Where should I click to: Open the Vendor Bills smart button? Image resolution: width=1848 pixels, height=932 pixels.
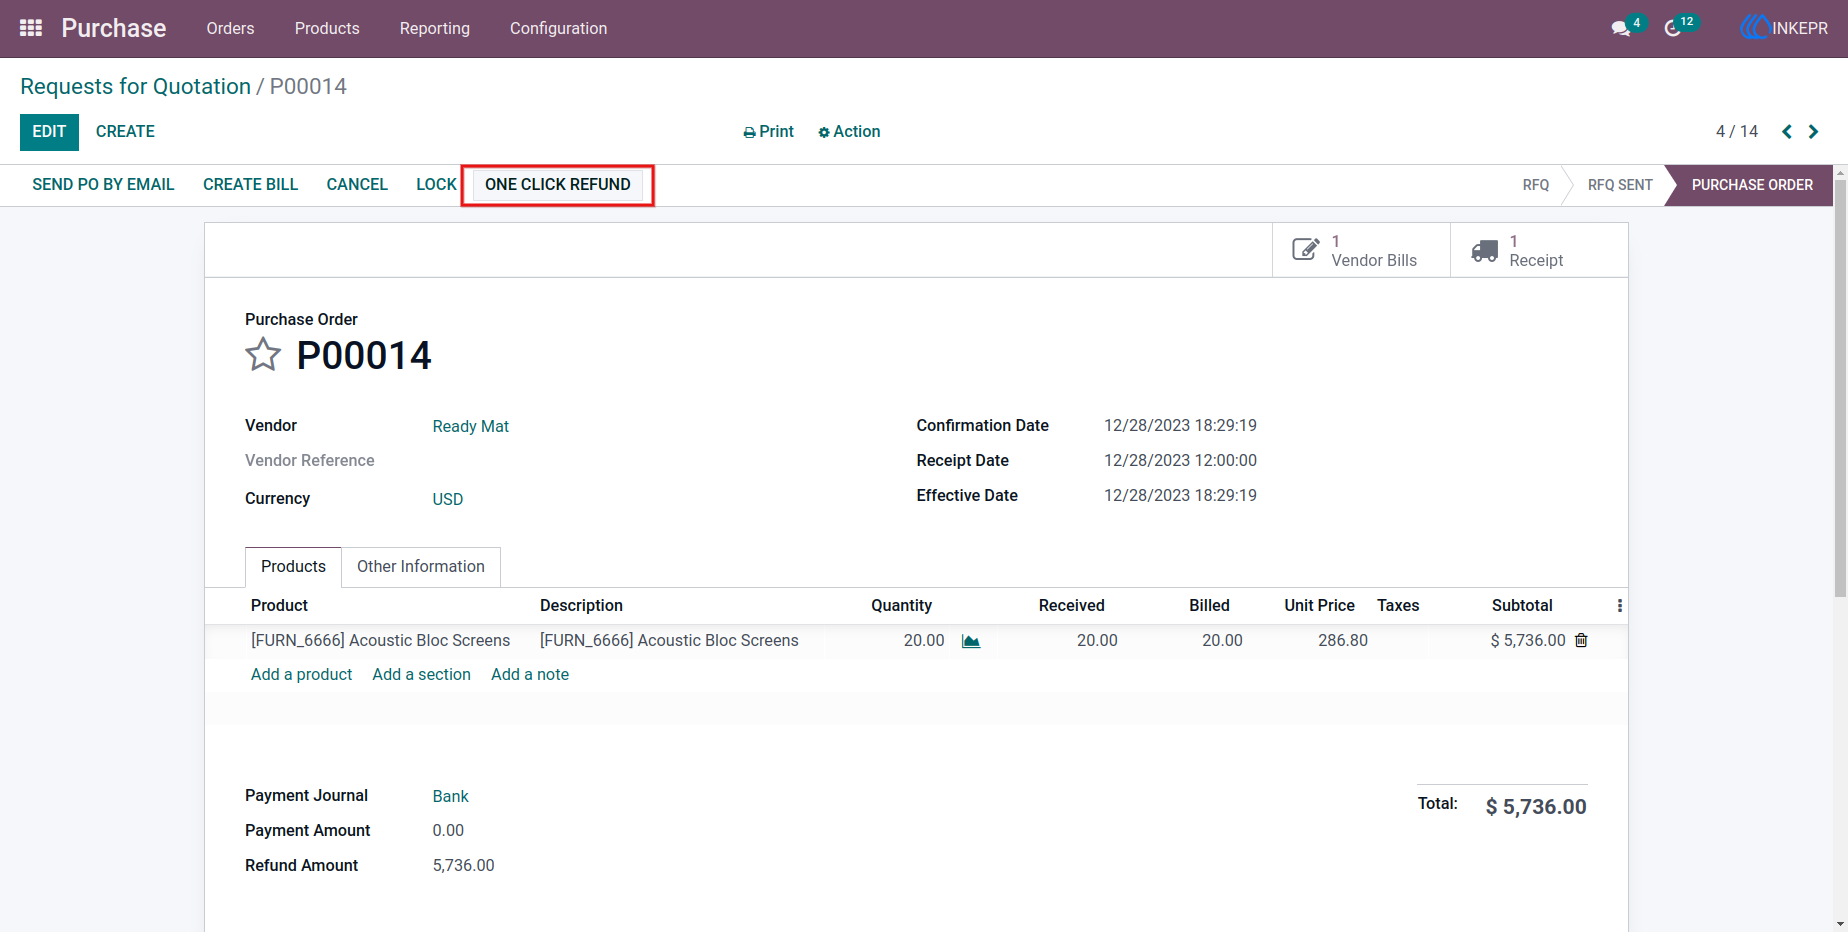click(x=1361, y=250)
